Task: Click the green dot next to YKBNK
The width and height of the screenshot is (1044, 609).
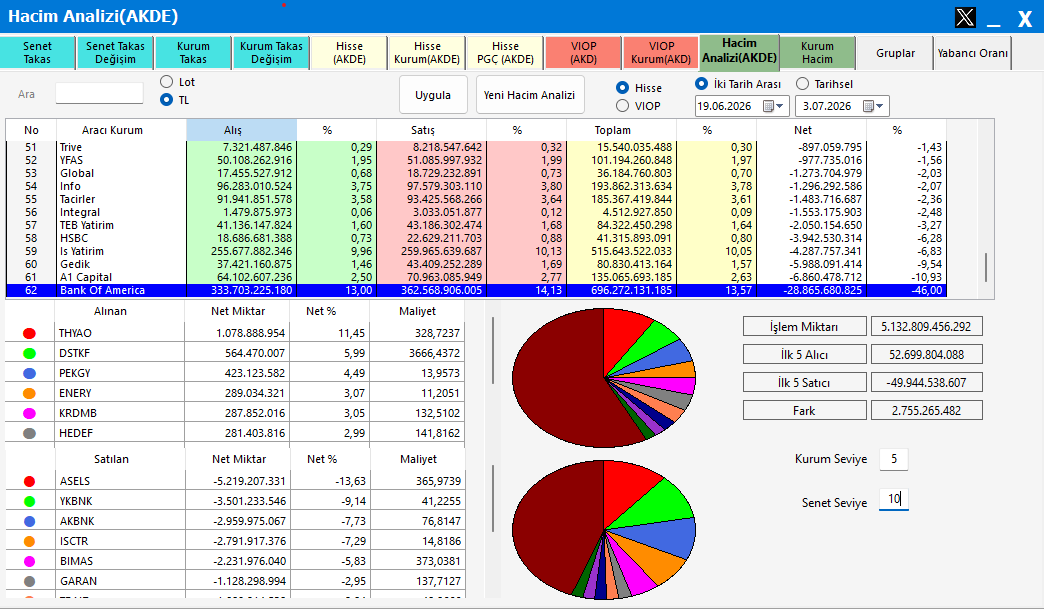Action: pyautogui.click(x=29, y=501)
